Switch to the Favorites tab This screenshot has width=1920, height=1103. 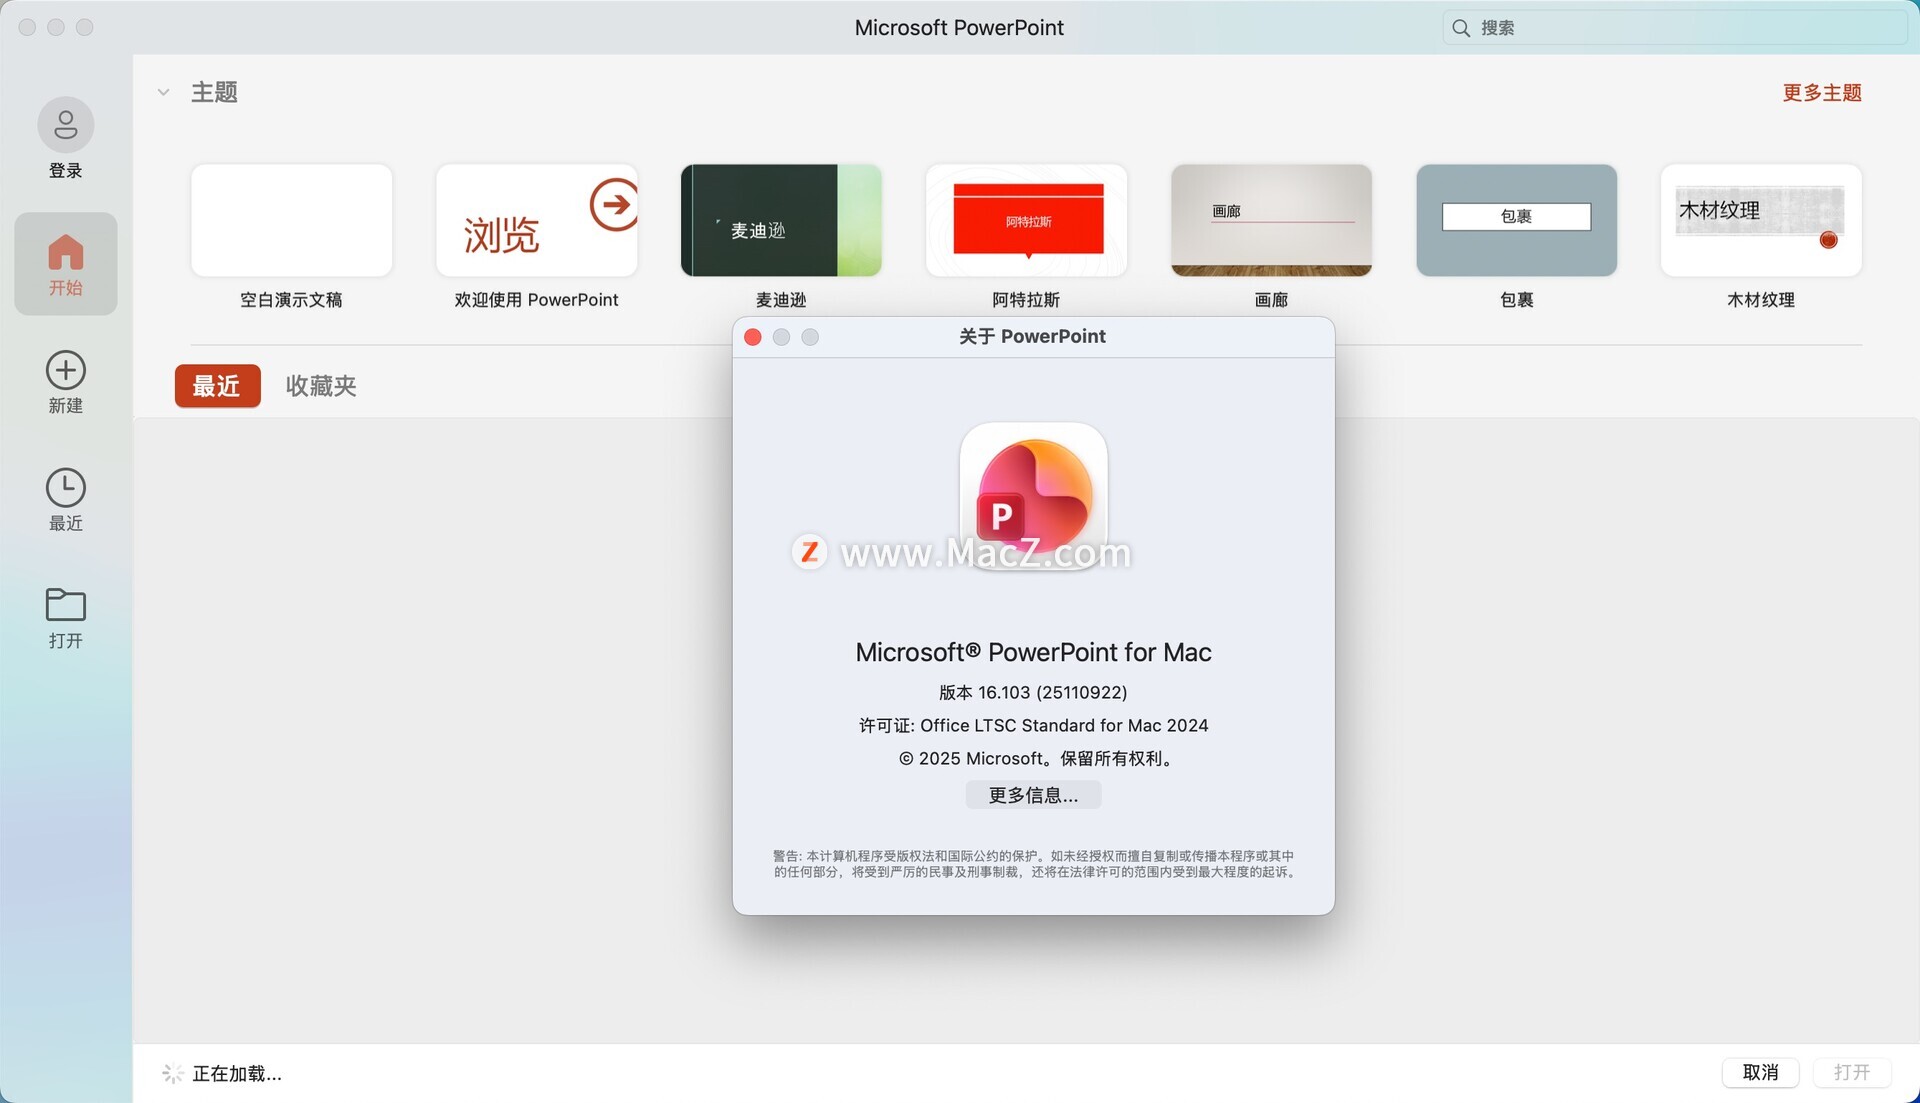coord(321,386)
